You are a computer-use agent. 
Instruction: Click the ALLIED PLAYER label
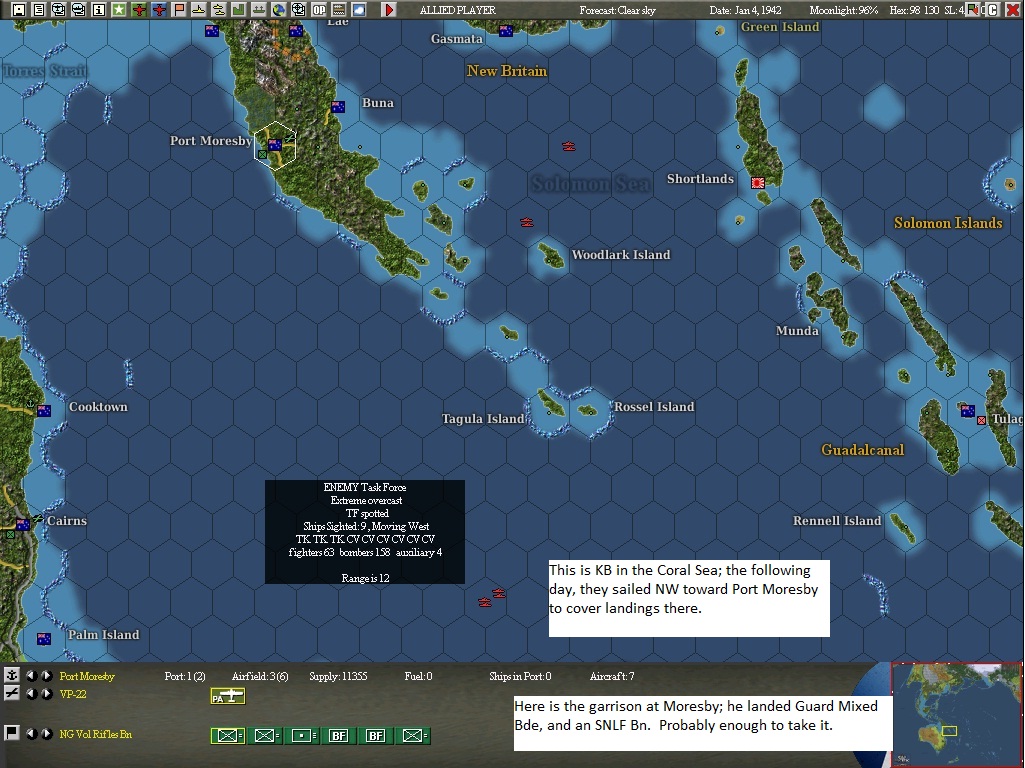pyautogui.click(x=458, y=10)
